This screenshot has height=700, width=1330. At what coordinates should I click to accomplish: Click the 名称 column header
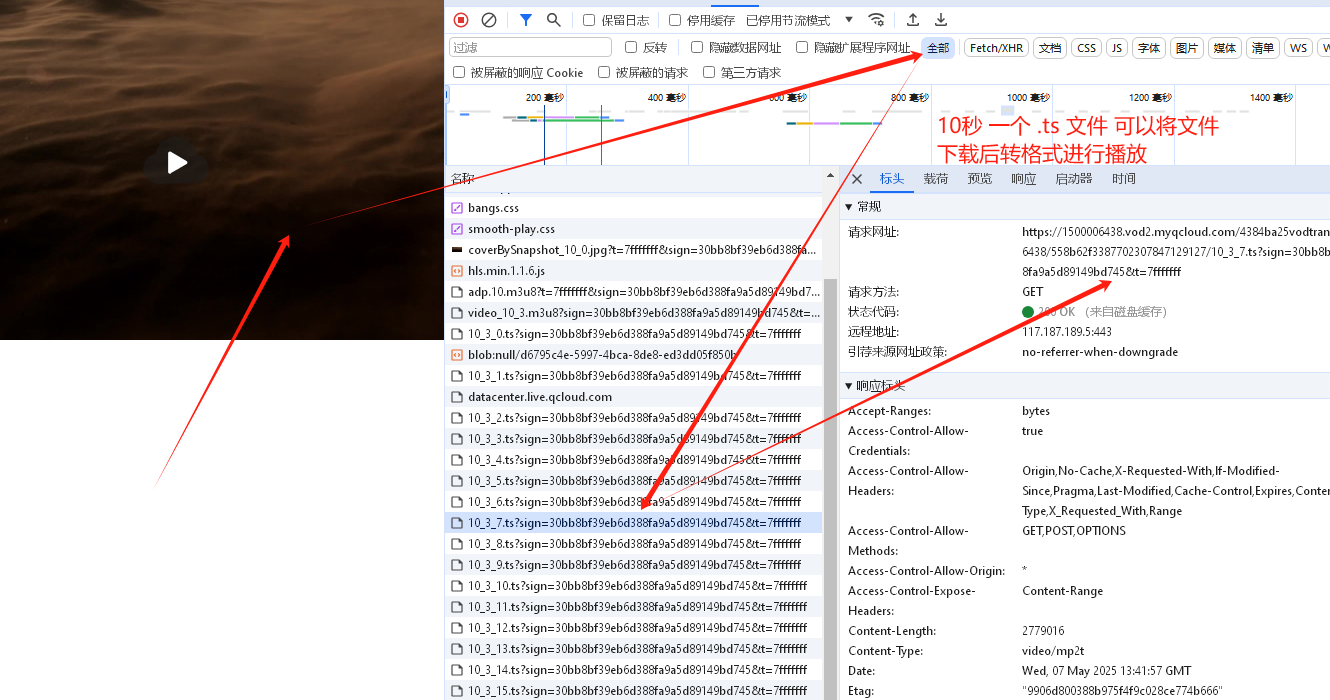[634, 179]
